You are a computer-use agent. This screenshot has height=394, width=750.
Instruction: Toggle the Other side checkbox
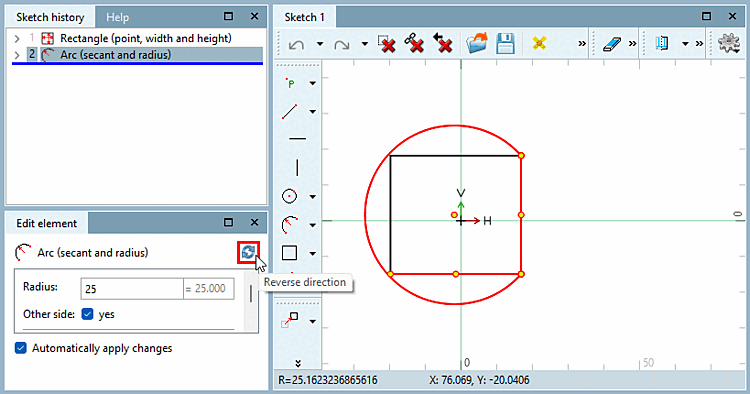pyautogui.click(x=87, y=314)
